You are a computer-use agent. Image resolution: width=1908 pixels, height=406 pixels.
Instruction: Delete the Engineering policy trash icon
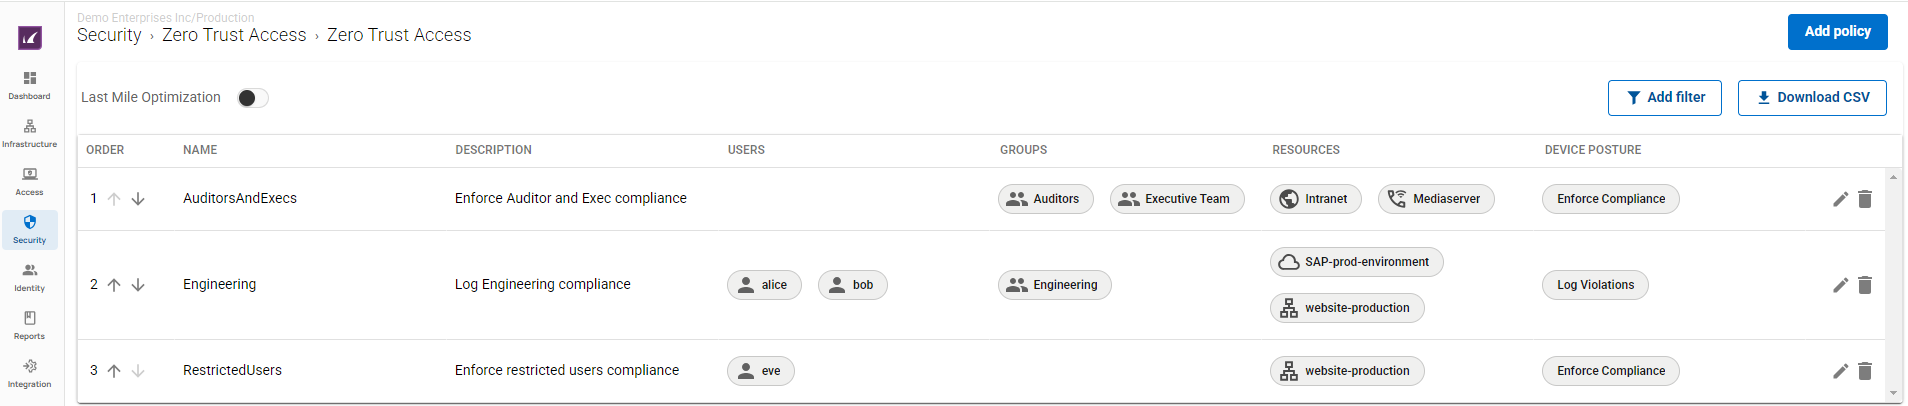(1865, 285)
